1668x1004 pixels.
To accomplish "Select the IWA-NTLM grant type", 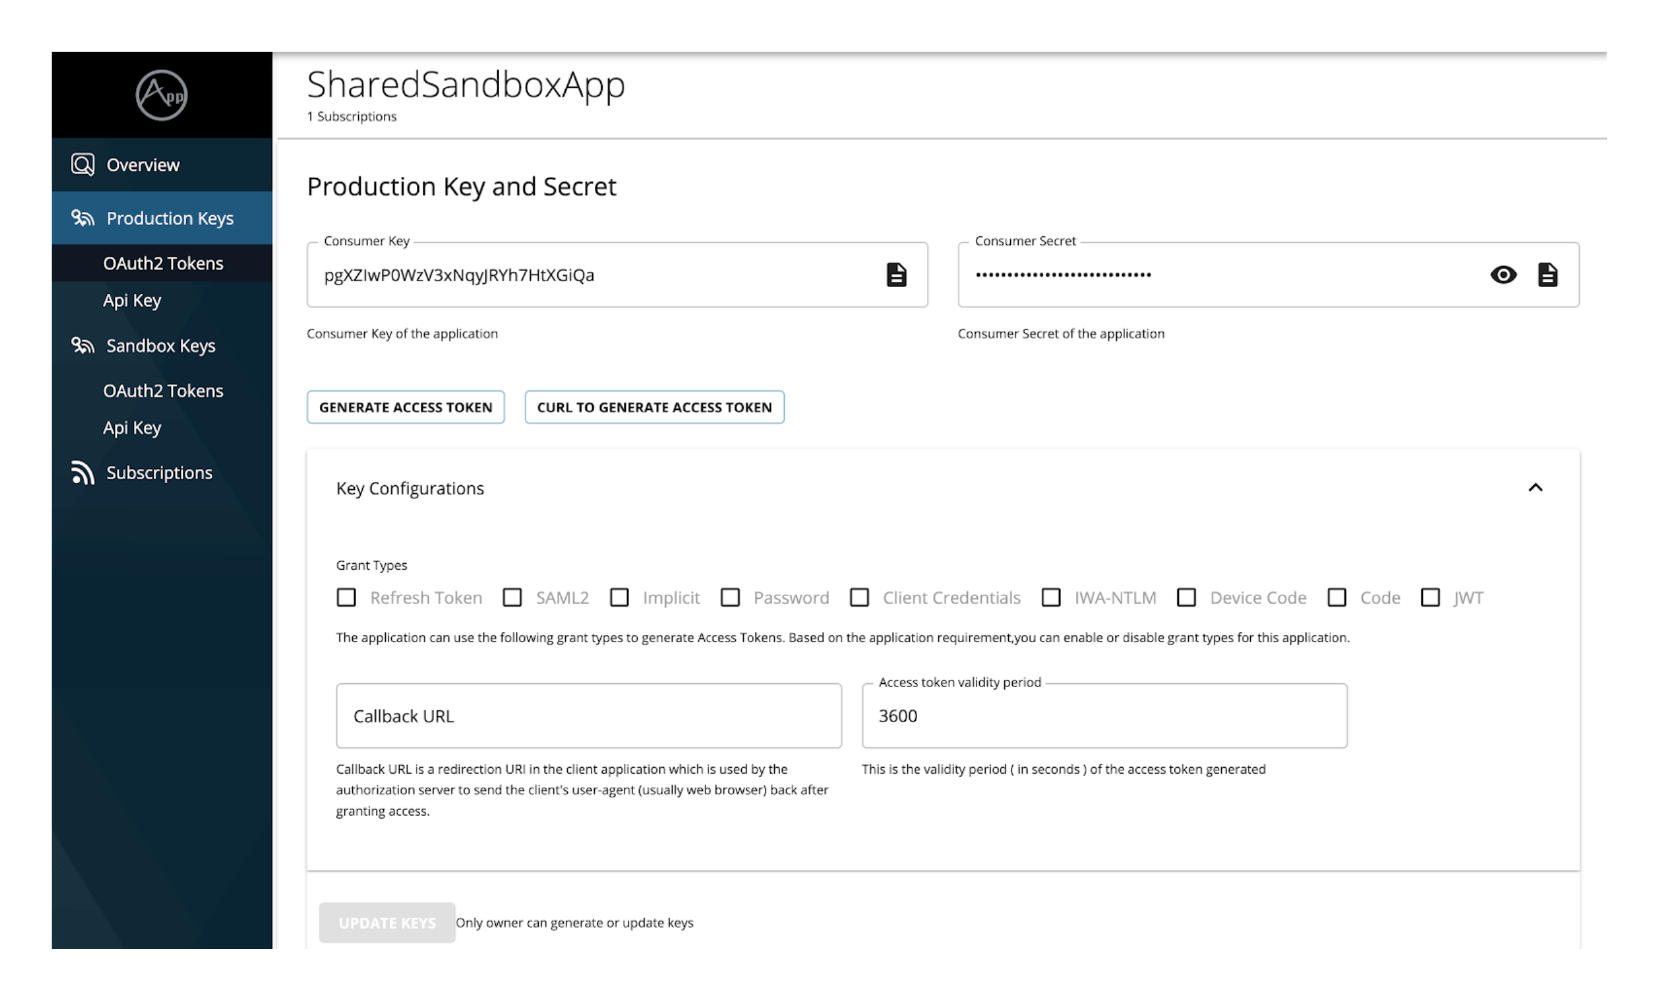I will point(1051,597).
